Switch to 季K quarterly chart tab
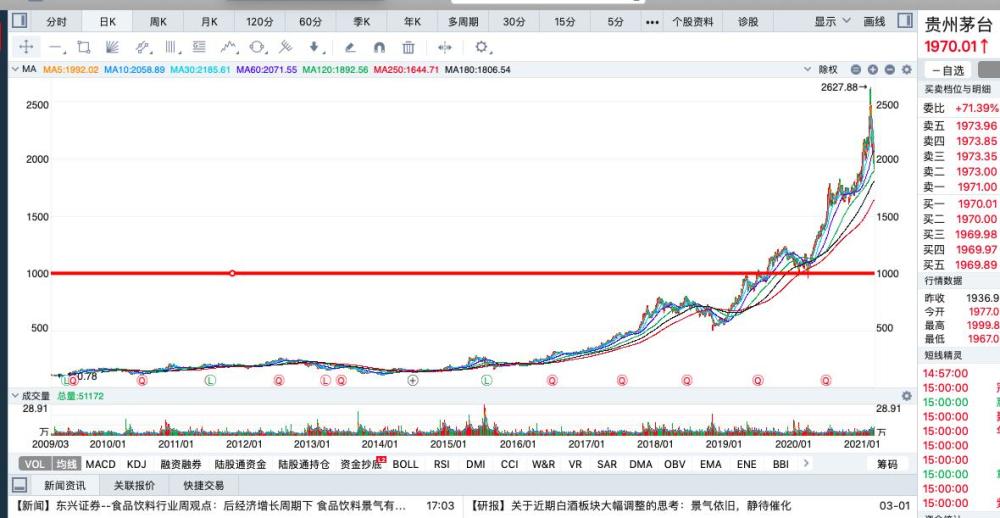The width and height of the screenshot is (1000, 518). click(x=362, y=22)
